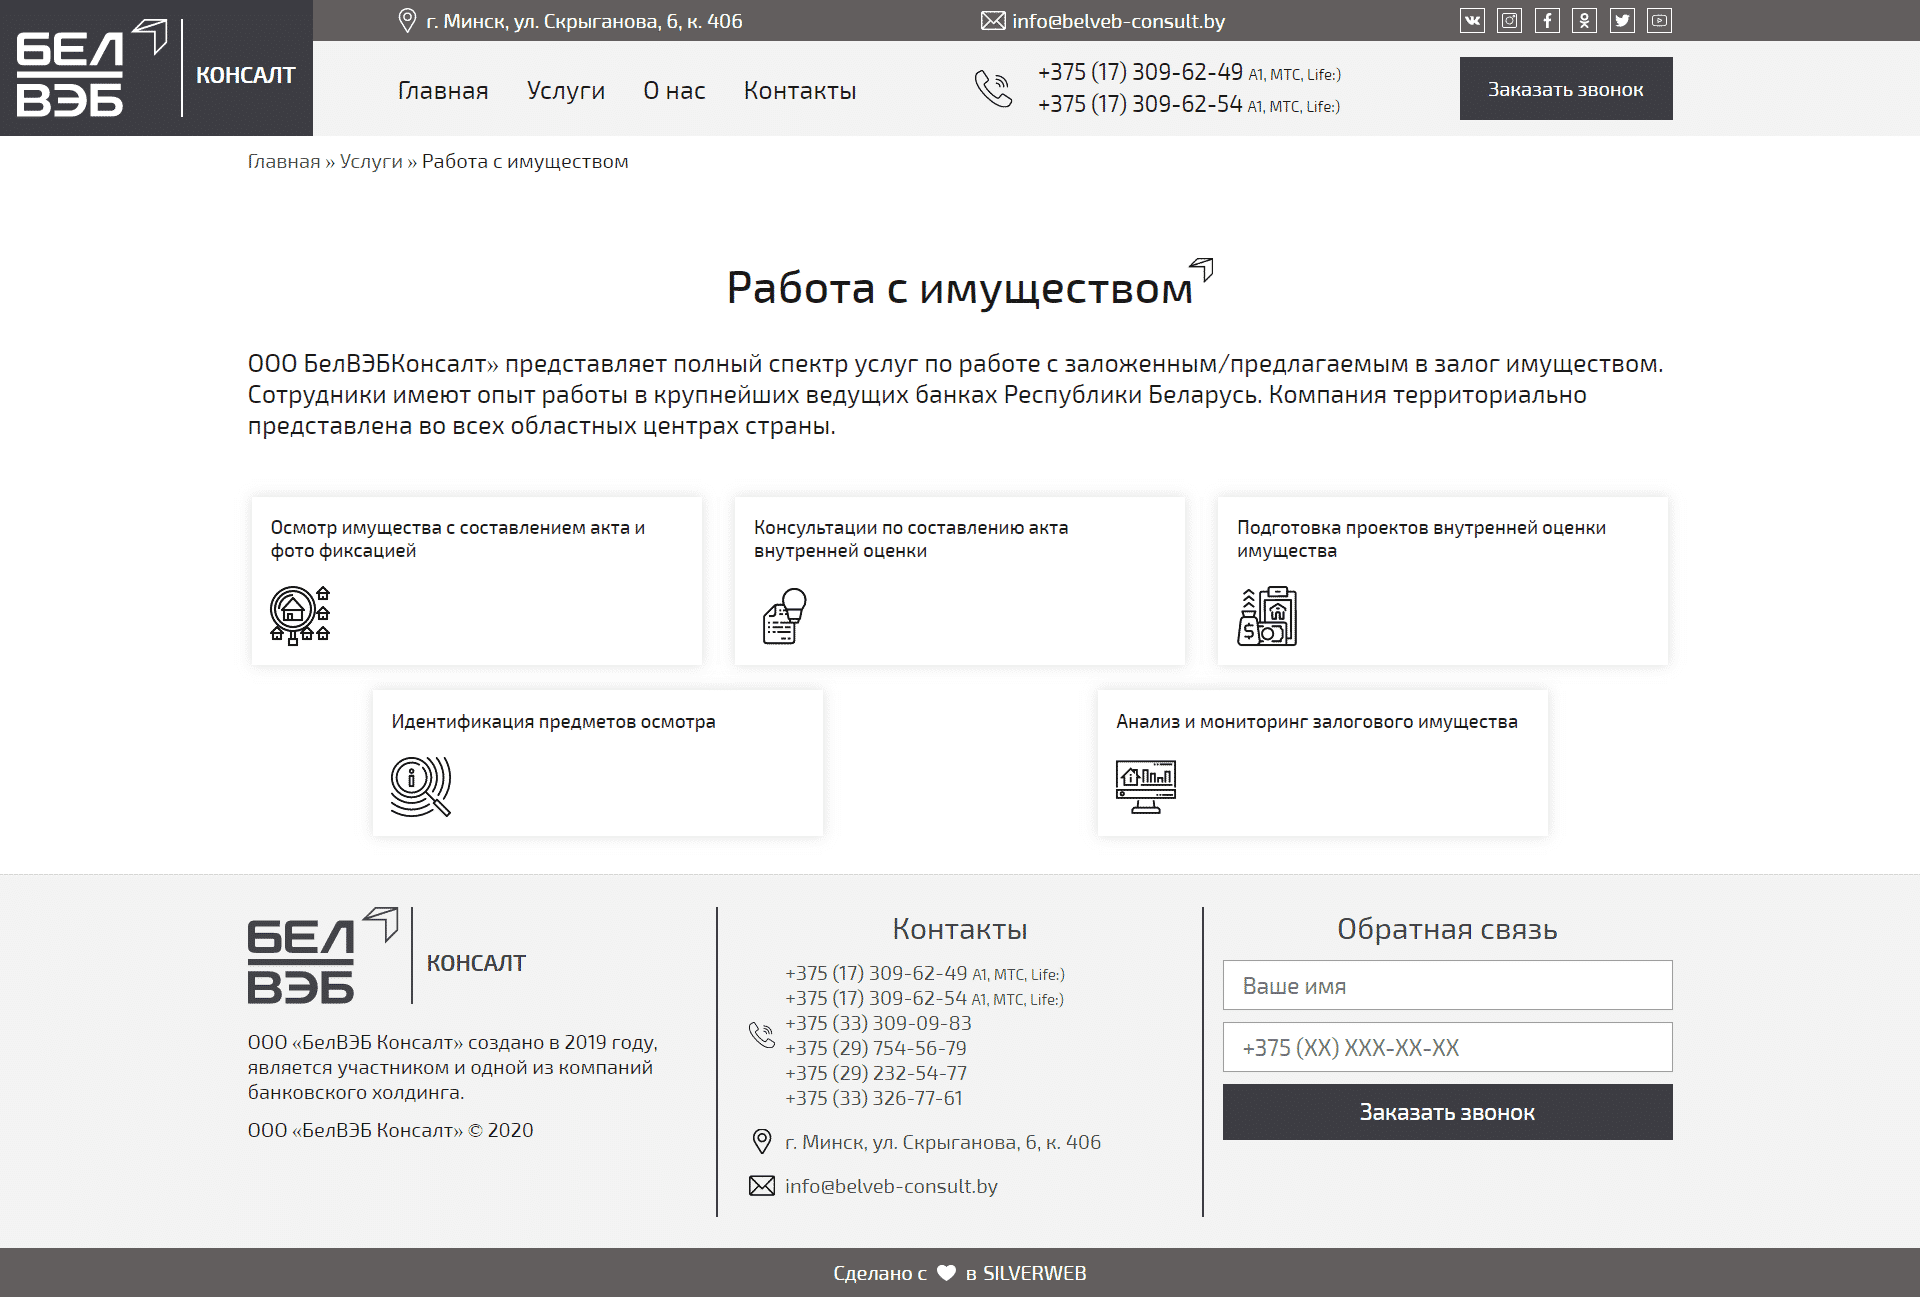Open Контакты in navigation menu
This screenshot has width=1920, height=1297.
point(800,90)
